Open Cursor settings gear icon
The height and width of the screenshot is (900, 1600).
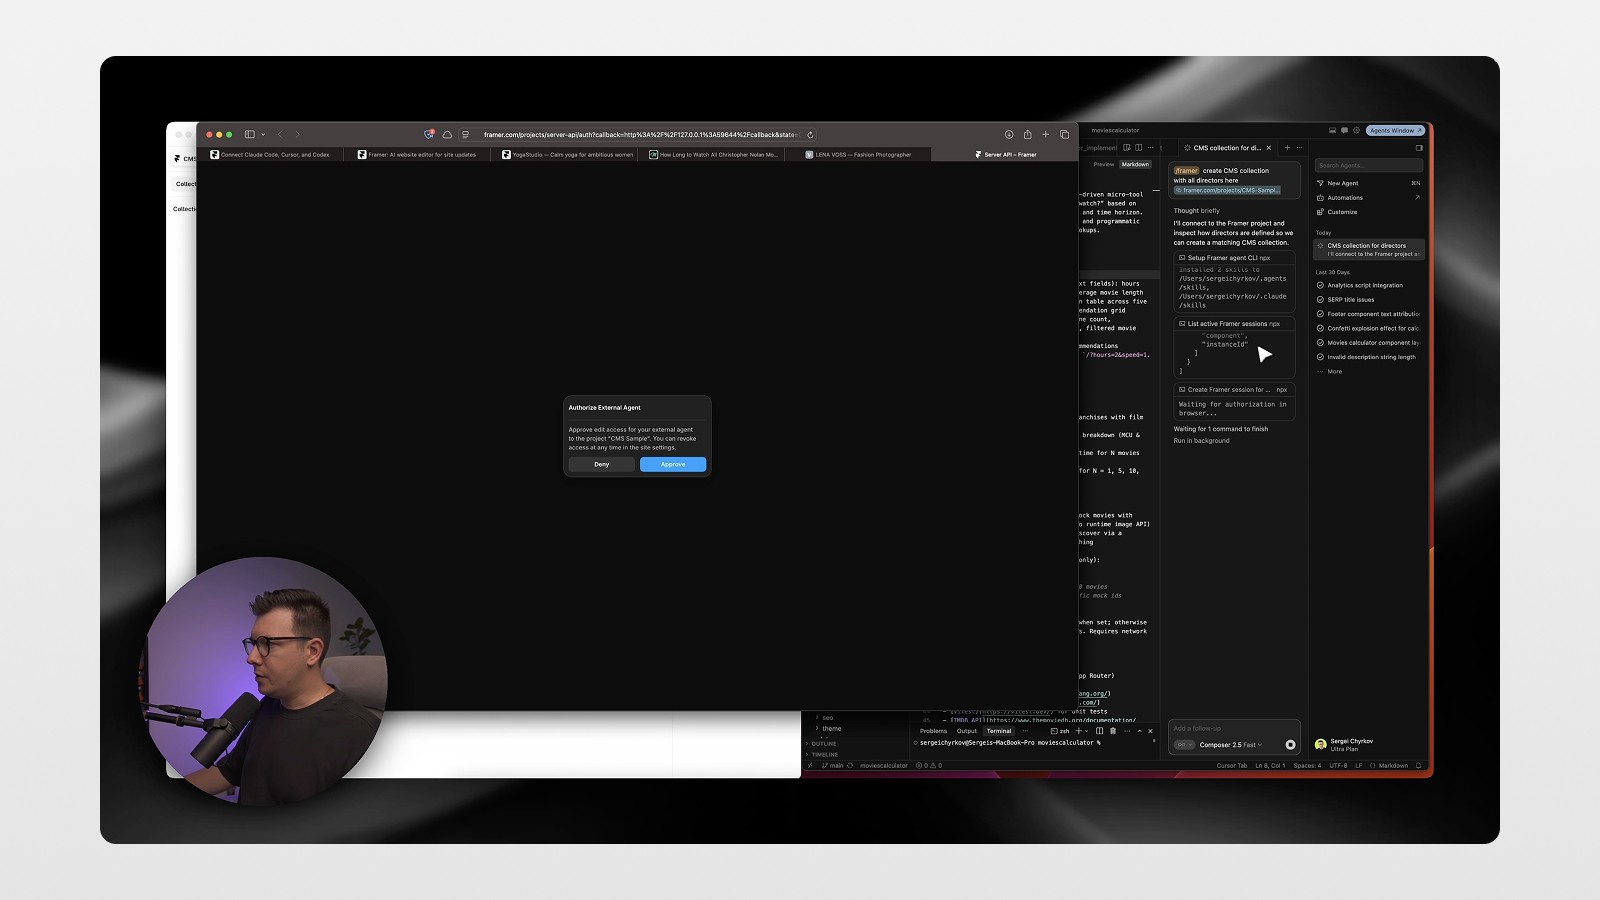(x=1356, y=130)
